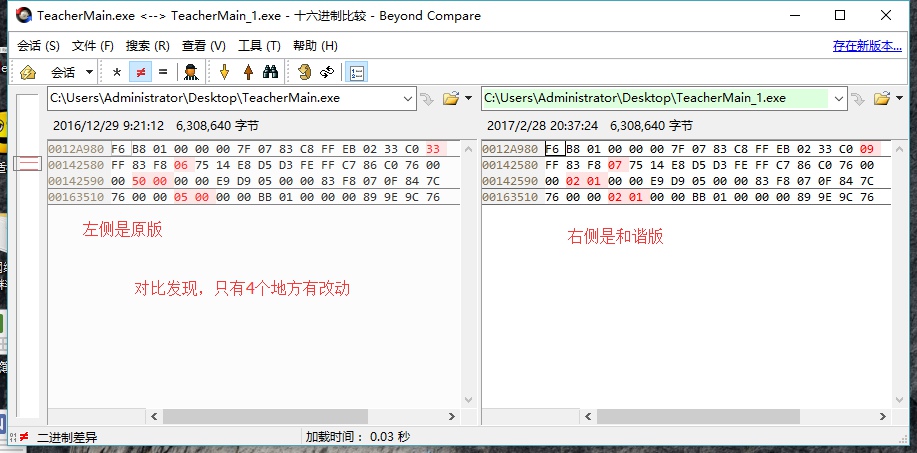Click right pane vertical scroll-down arrow
This screenshot has width=917, height=453.
pyautogui.click(x=899, y=400)
